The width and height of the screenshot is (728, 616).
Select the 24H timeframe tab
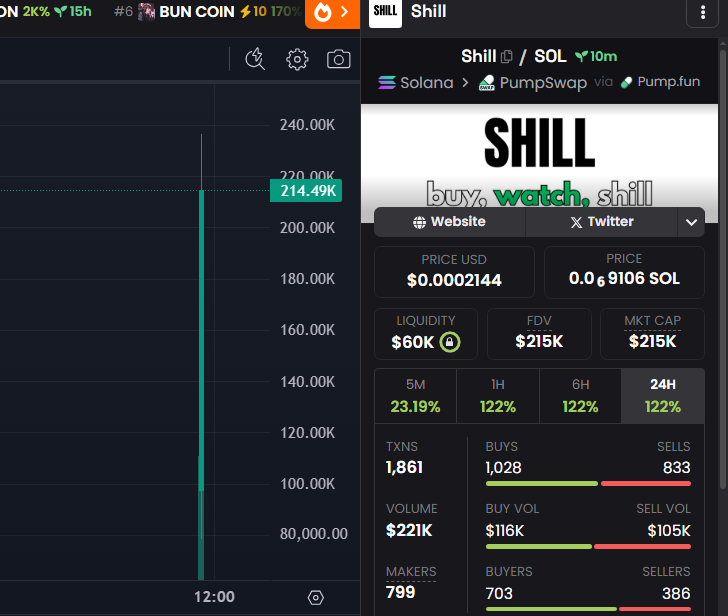tap(663, 396)
